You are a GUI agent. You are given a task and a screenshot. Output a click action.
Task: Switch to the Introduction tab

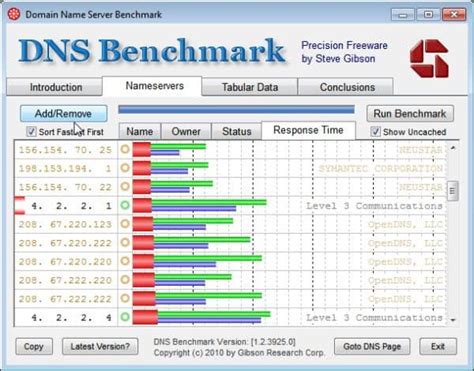click(54, 87)
